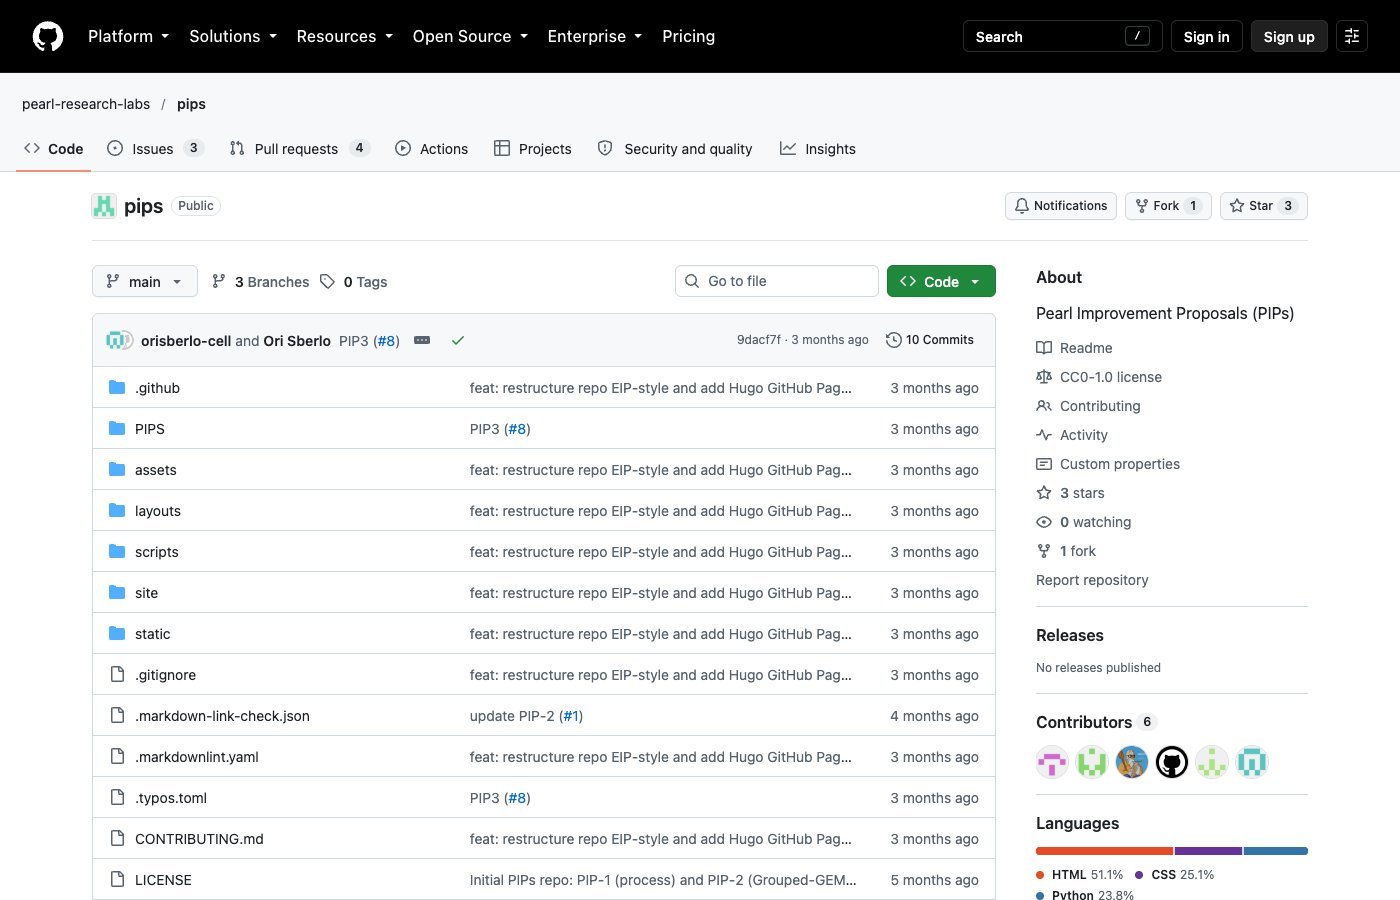Open the commit details ellipsis icon
The height and width of the screenshot is (900, 1400).
pyautogui.click(x=422, y=340)
